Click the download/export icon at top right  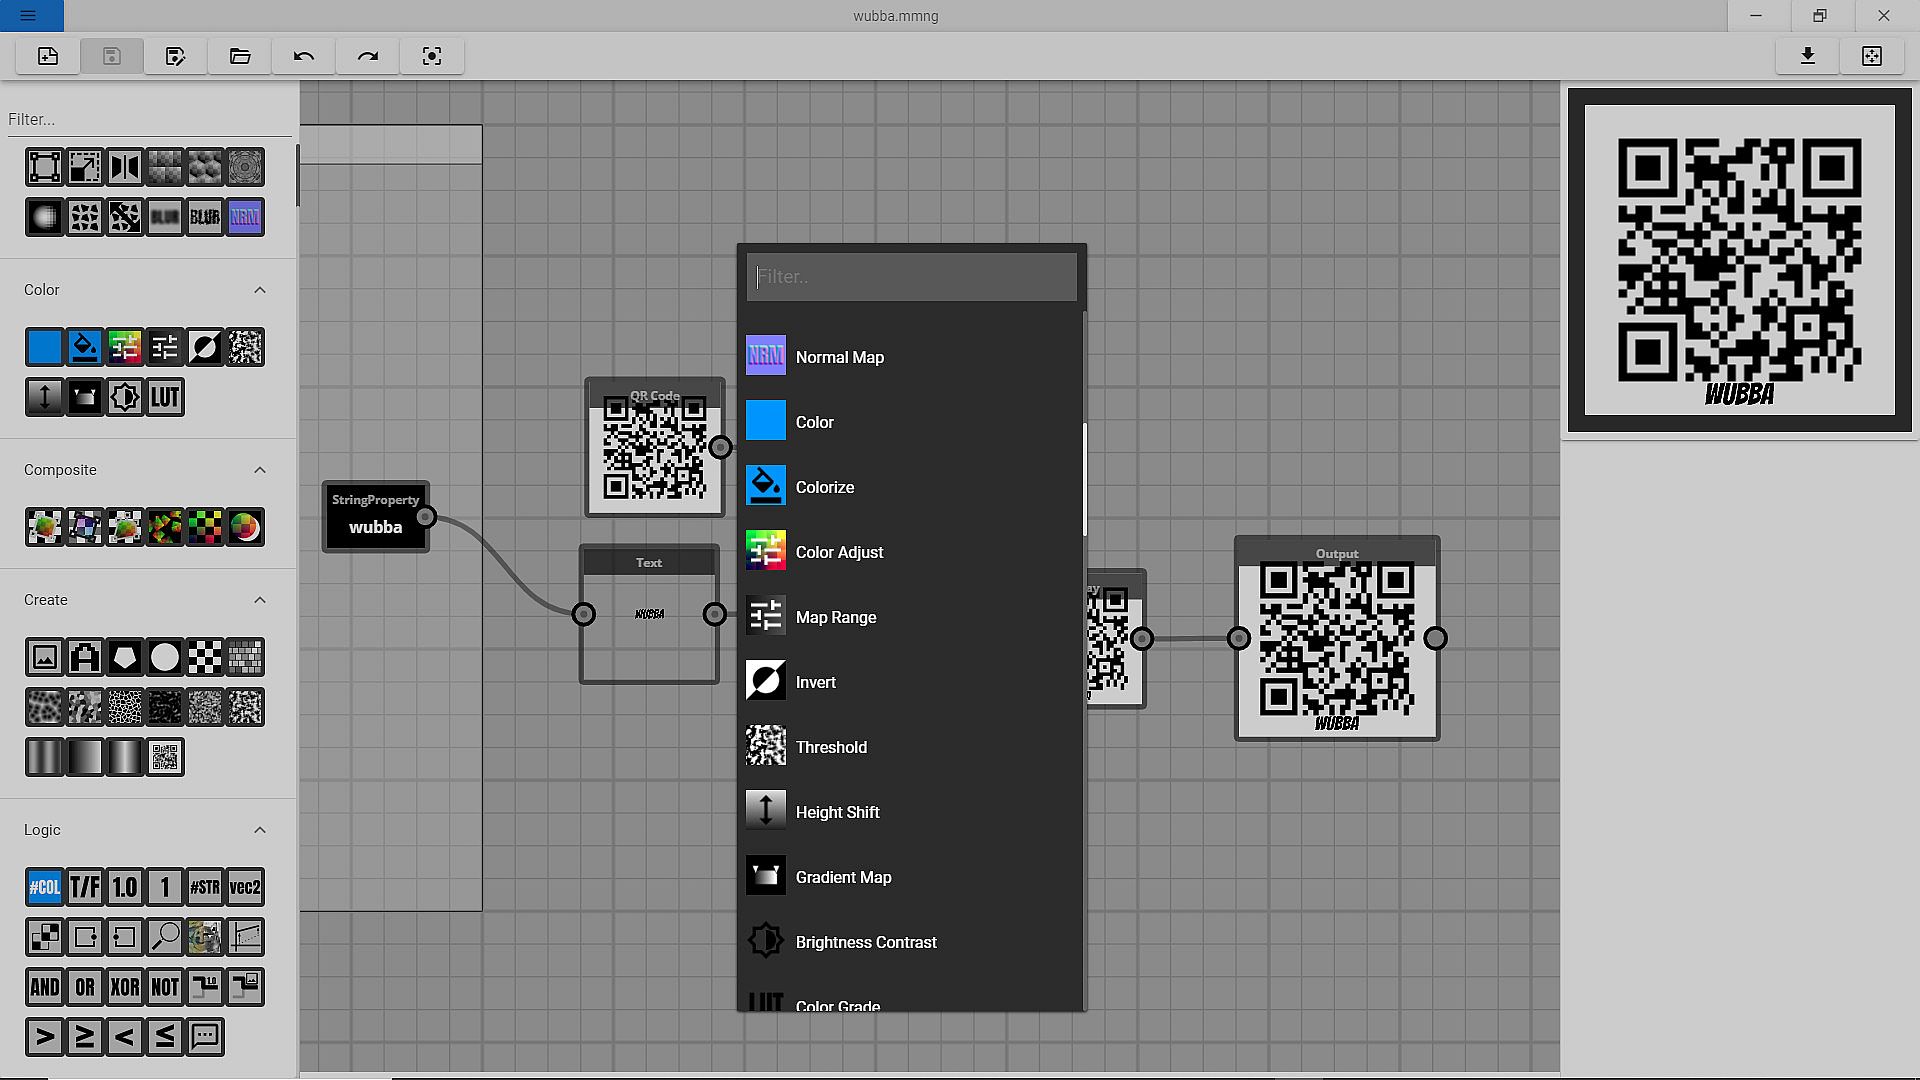(1807, 56)
